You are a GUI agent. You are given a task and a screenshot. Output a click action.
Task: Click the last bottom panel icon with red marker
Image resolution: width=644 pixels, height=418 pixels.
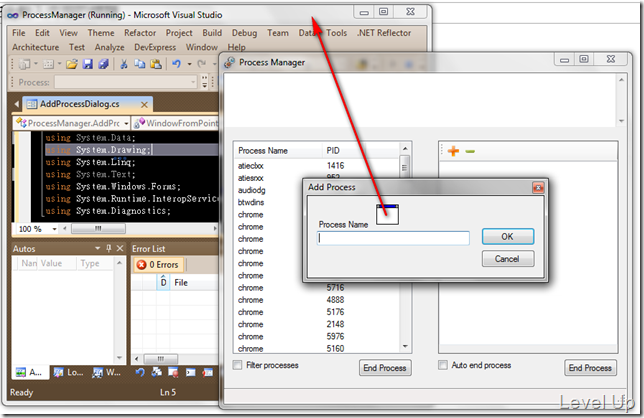pos(207,372)
